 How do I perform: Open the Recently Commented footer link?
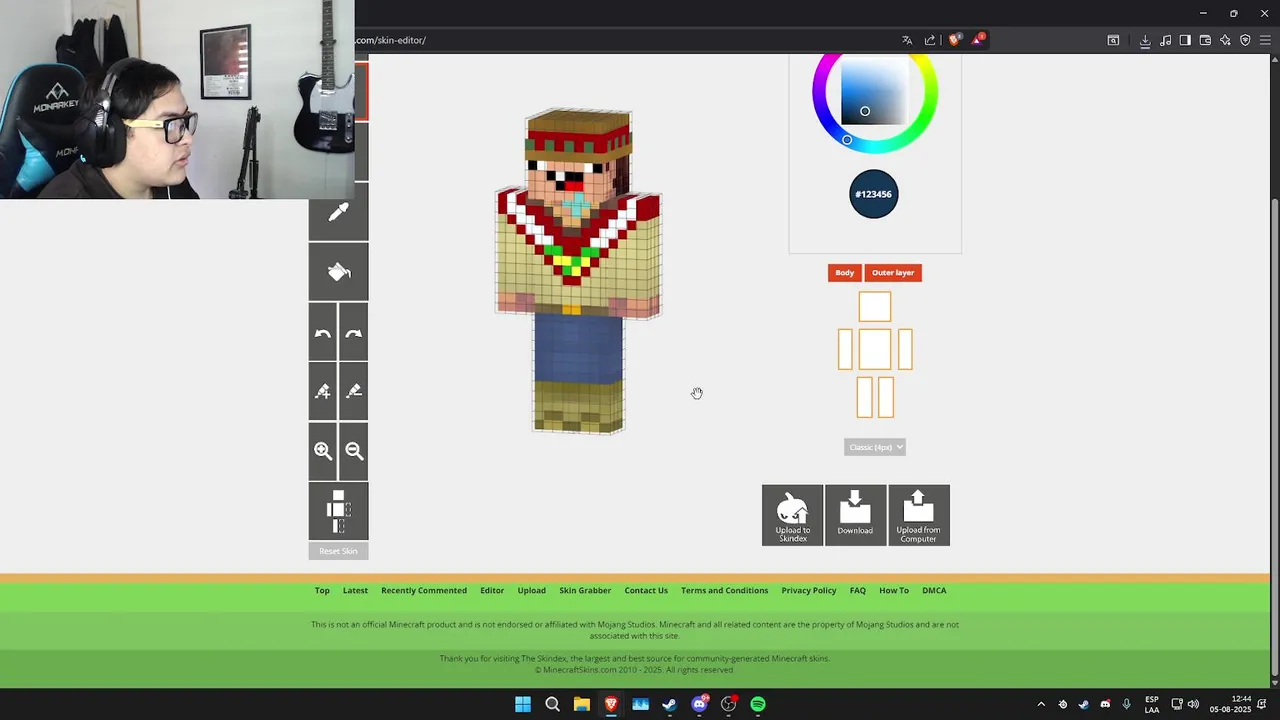[x=424, y=590]
